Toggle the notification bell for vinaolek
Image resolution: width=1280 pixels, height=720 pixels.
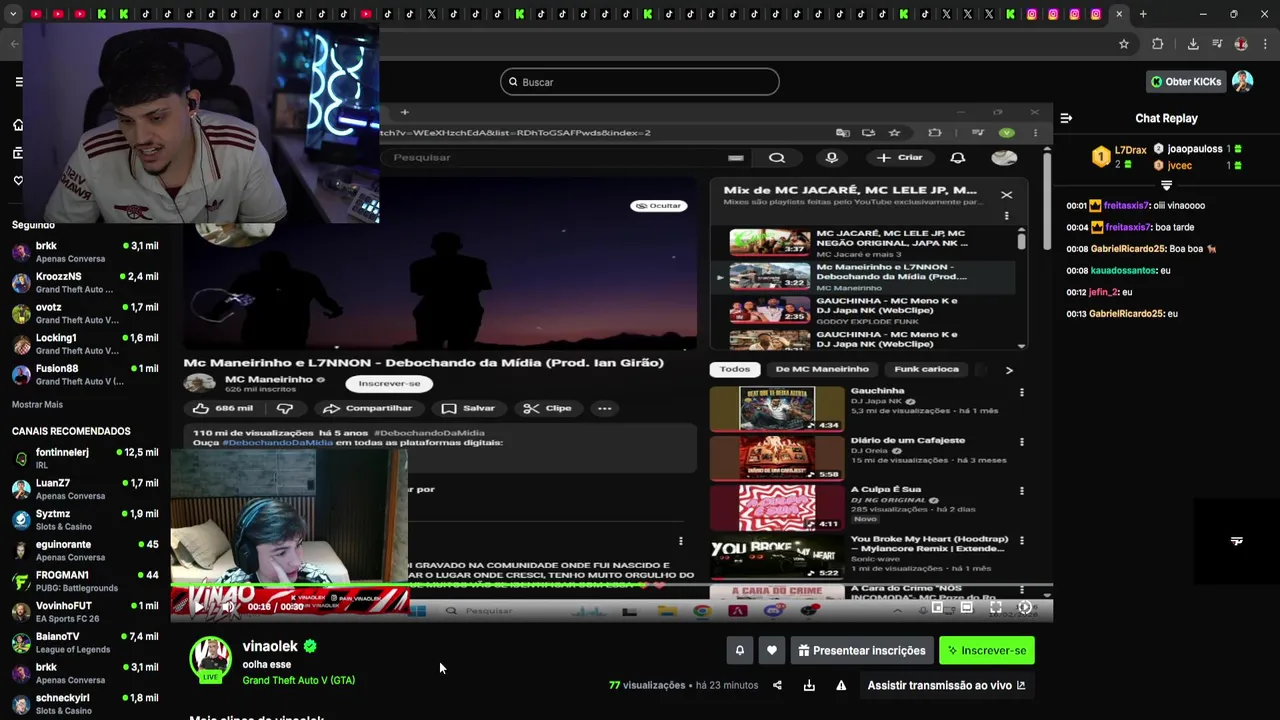740,650
